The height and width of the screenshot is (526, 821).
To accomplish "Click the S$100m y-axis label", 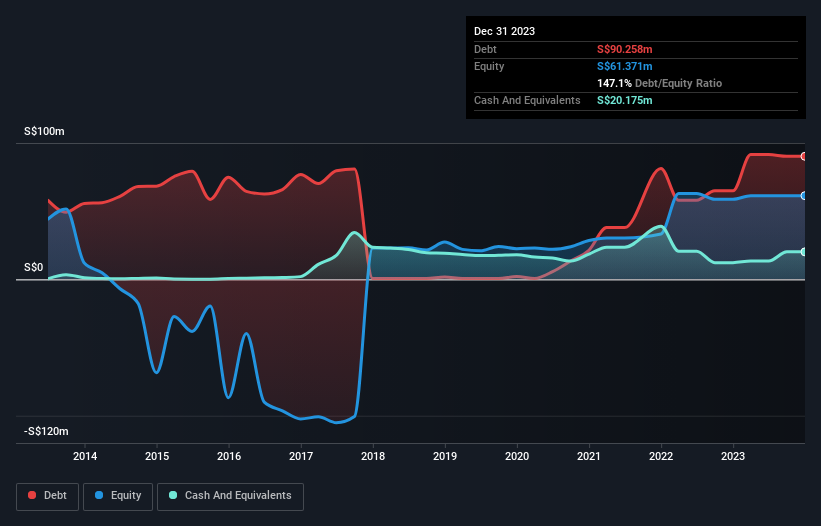I will click(x=45, y=131).
